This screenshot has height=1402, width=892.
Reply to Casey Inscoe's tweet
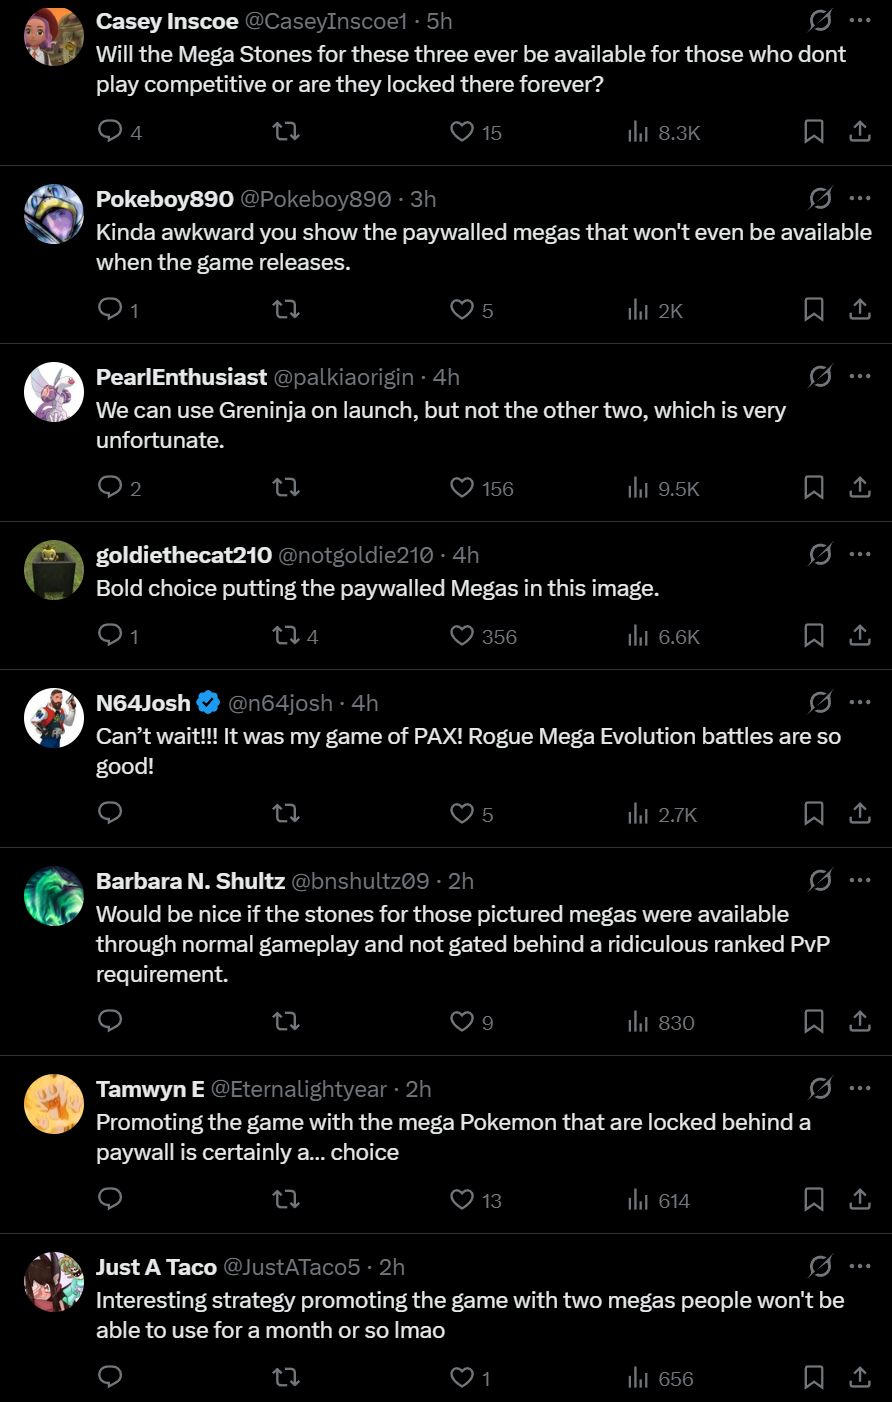tap(110, 131)
